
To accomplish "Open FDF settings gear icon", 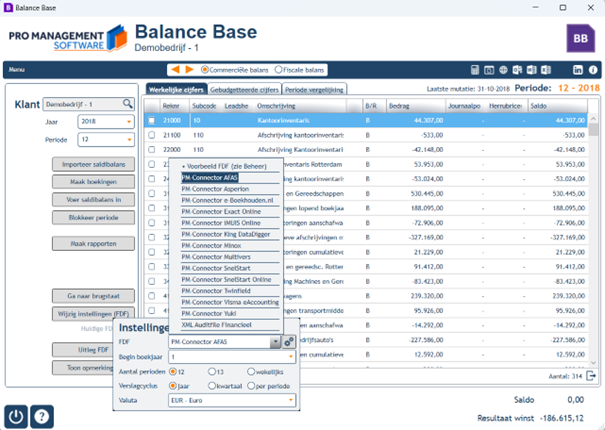I will [x=289, y=342].
